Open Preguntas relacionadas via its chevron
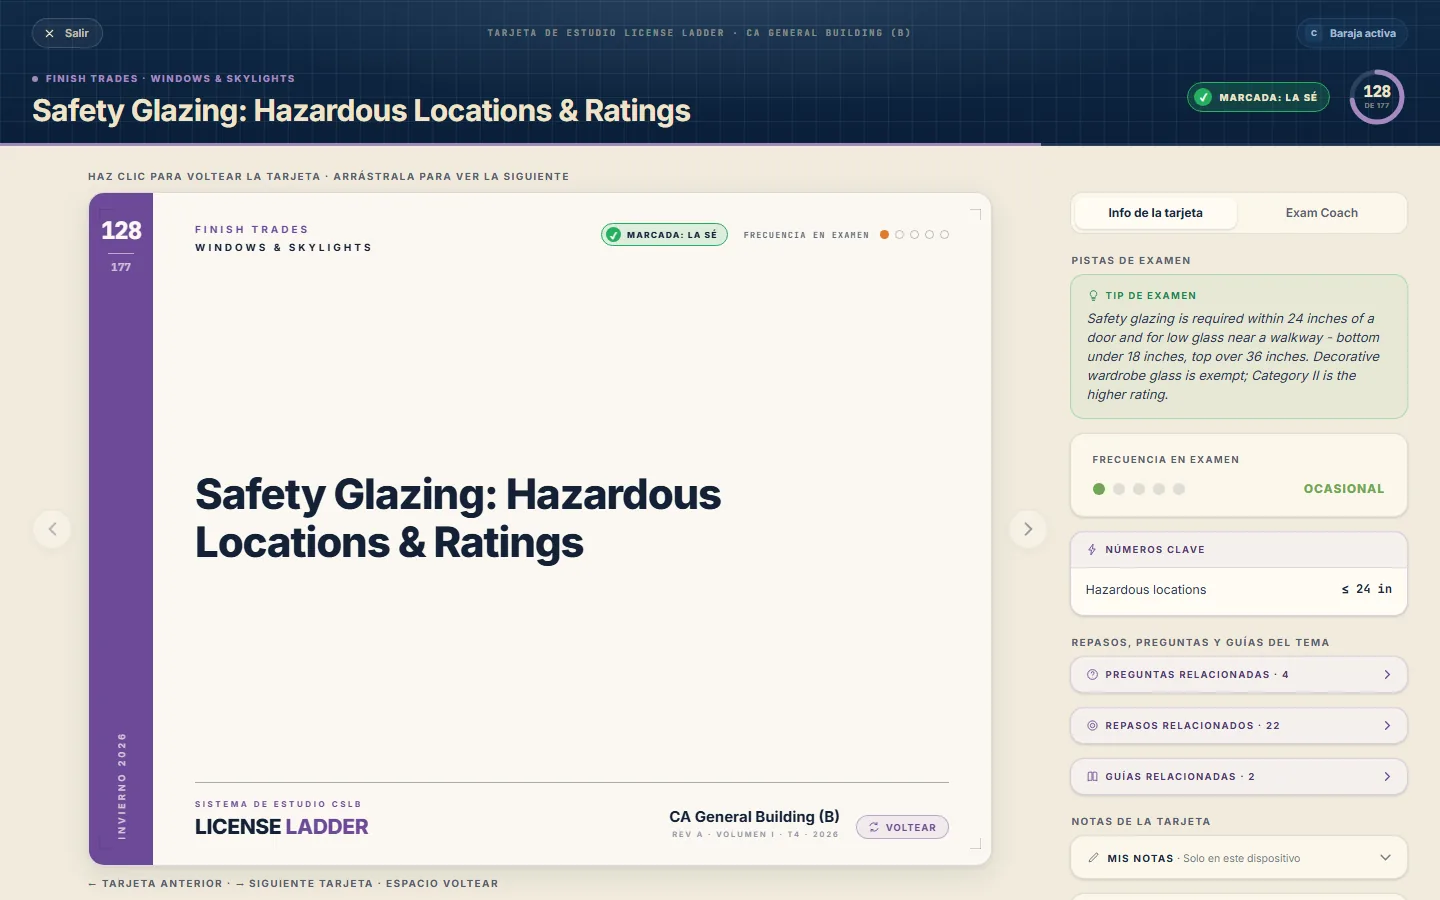The image size is (1440, 900). 1387,675
